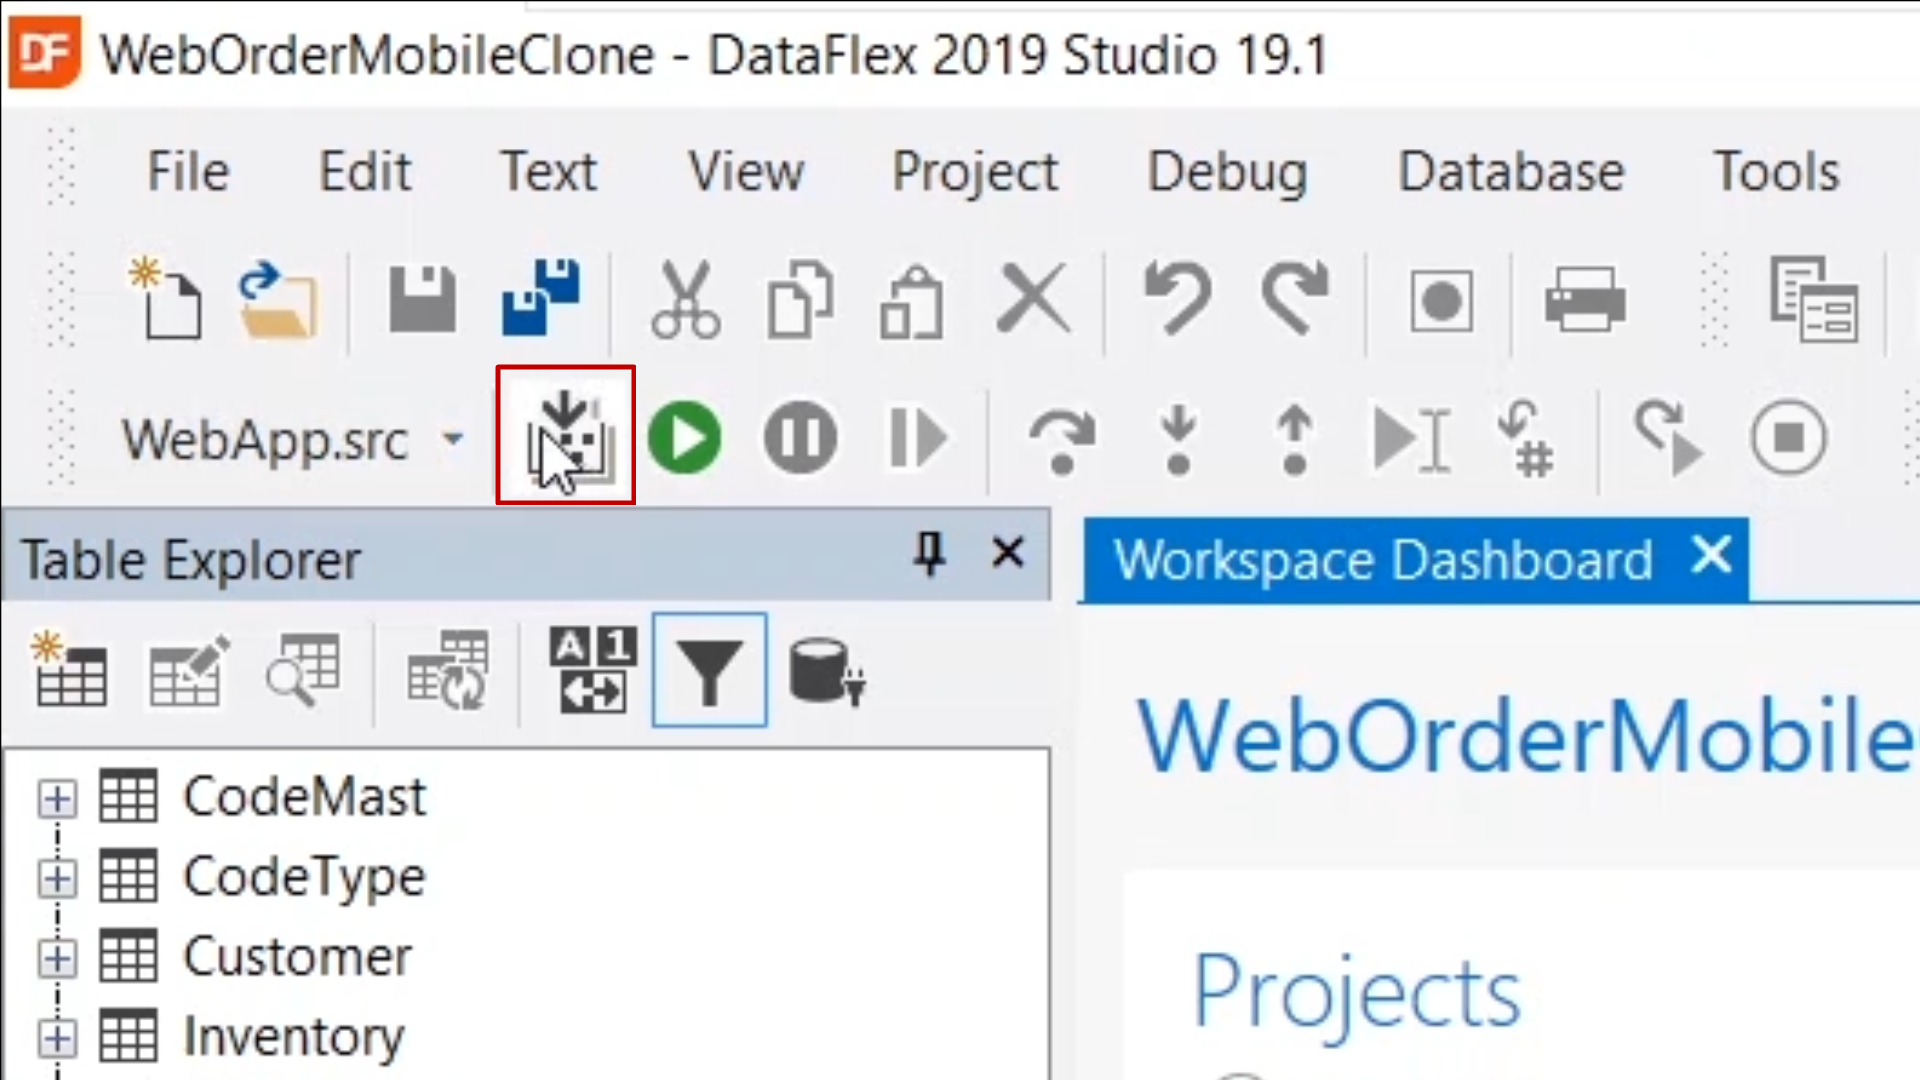Viewport: 1920px width, 1080px height.
Task: Expand the Customer table node
Action: click(x=57, y=959)
